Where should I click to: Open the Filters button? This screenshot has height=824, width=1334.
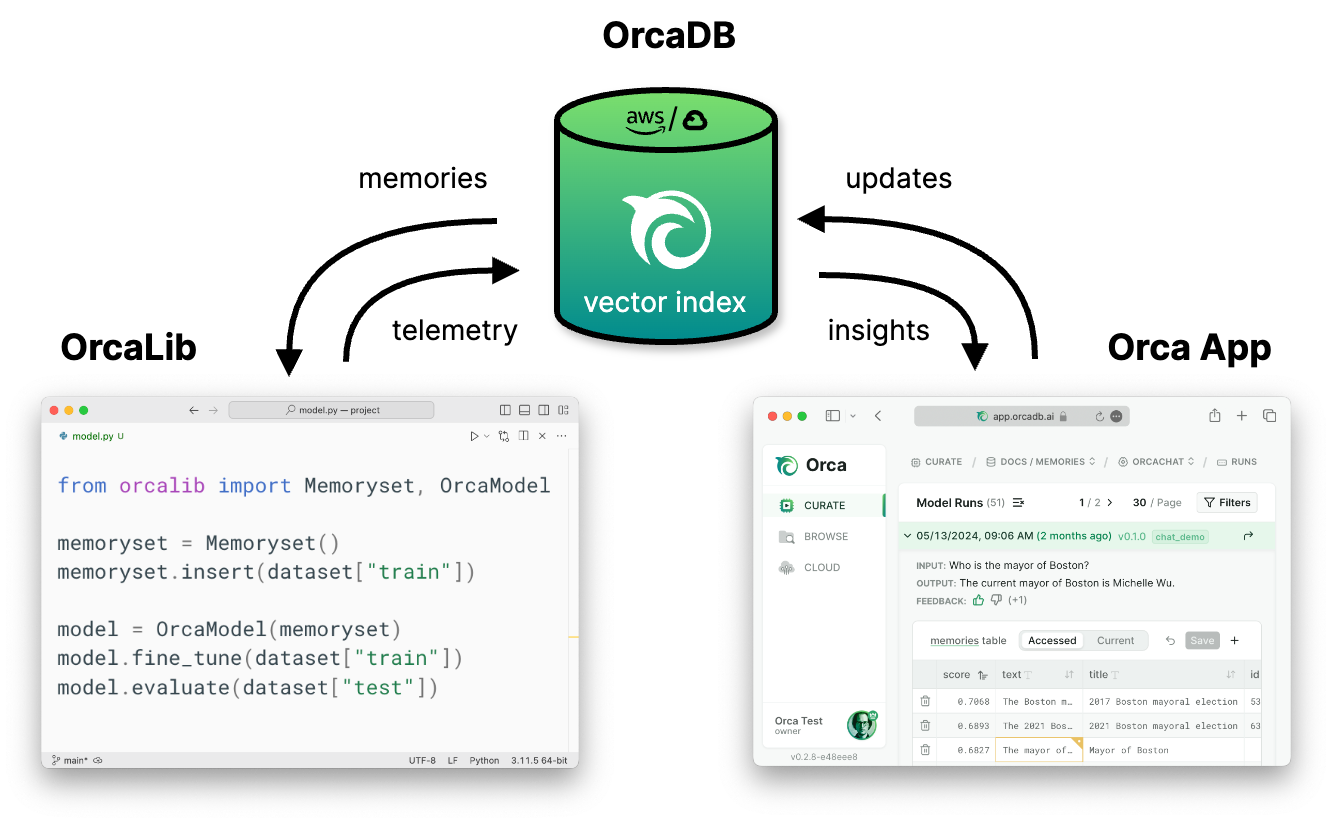pos(1227,503)
